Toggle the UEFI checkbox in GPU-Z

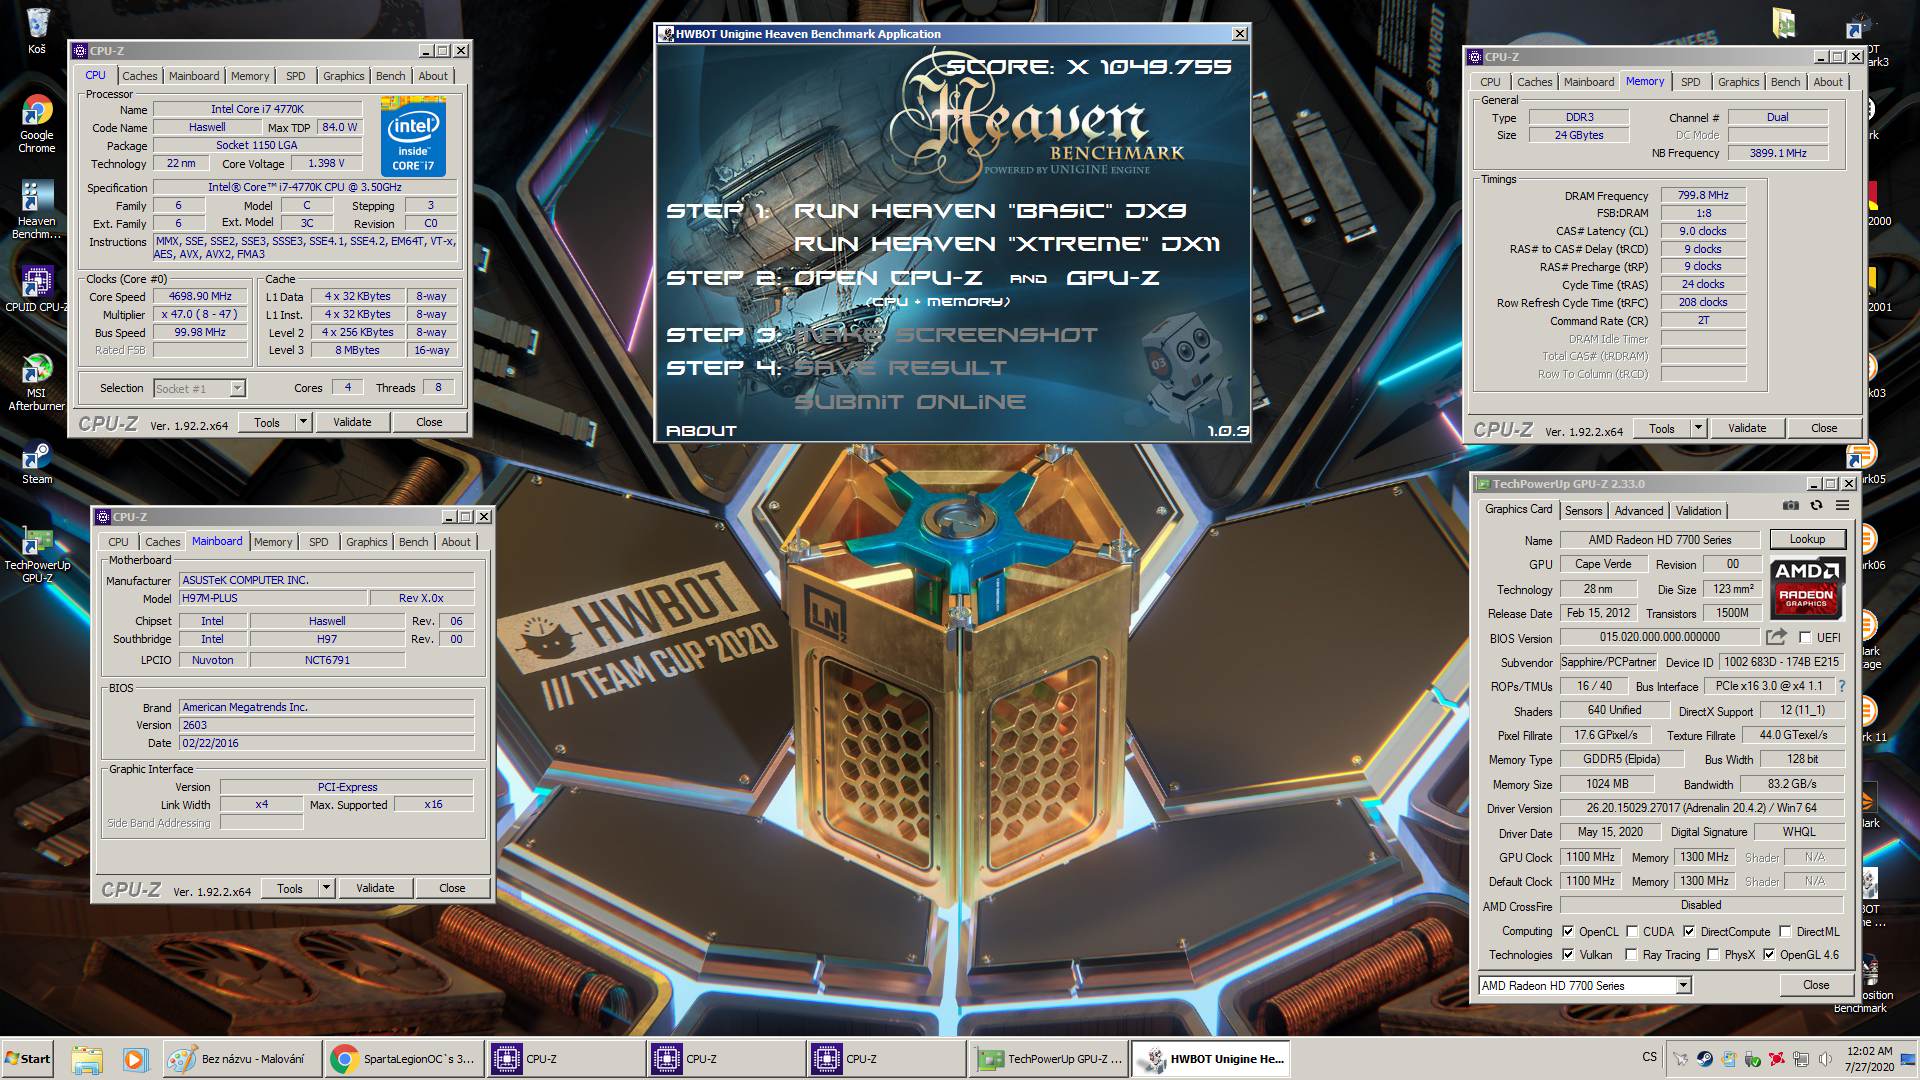pos(1805,637)
